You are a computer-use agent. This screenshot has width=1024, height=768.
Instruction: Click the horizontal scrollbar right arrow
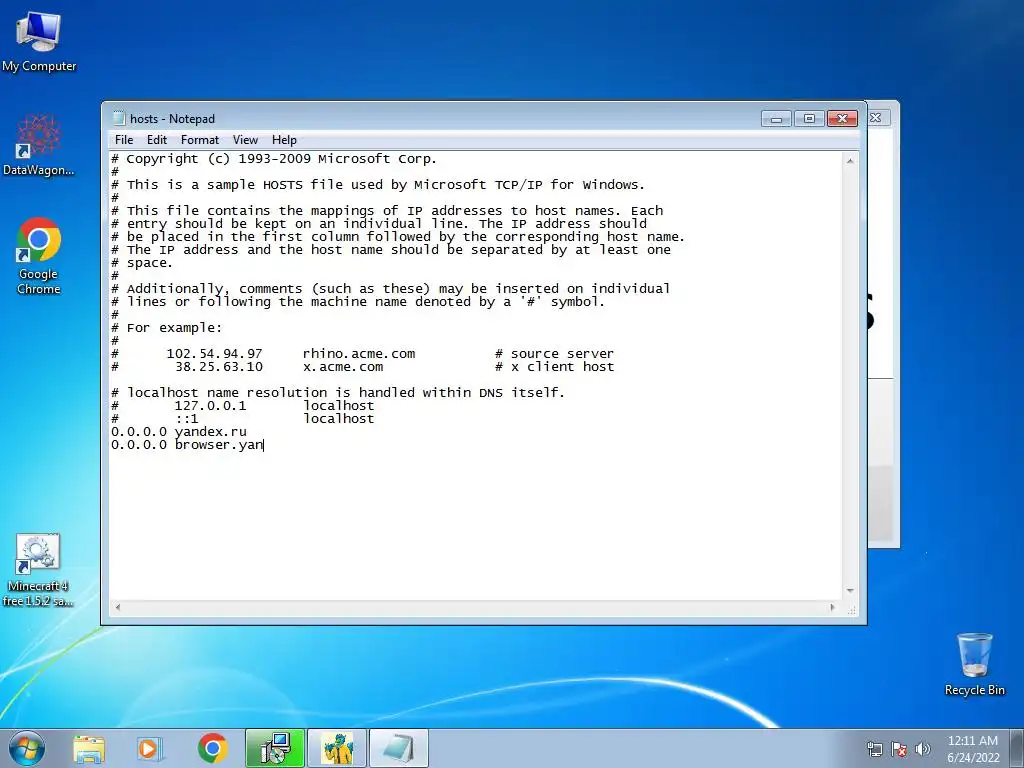(832, 607)
